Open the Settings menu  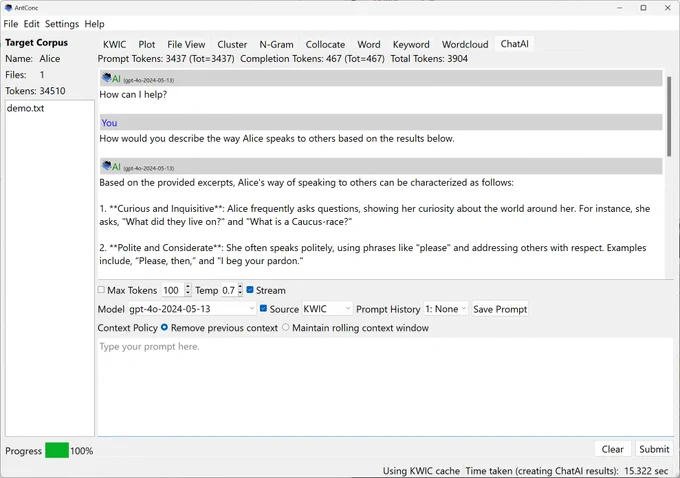62,24
